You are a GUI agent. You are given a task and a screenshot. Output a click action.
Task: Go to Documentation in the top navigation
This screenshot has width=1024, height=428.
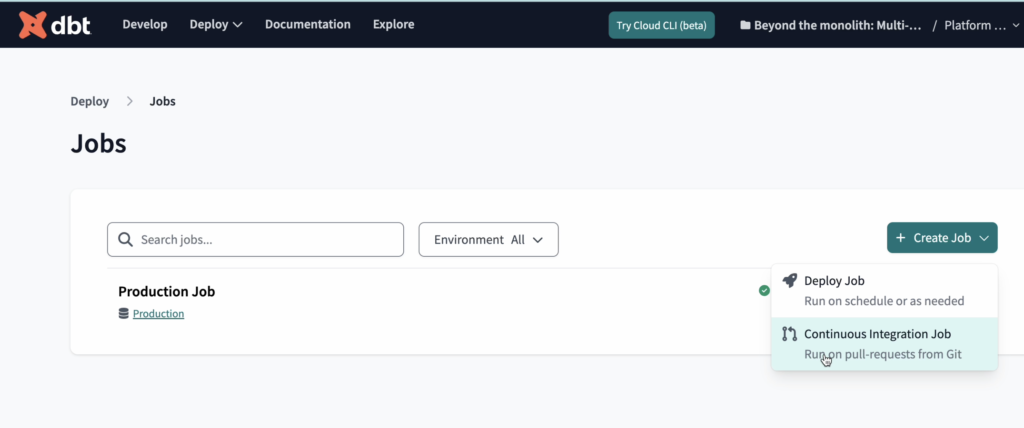click(x=307, y=24)
